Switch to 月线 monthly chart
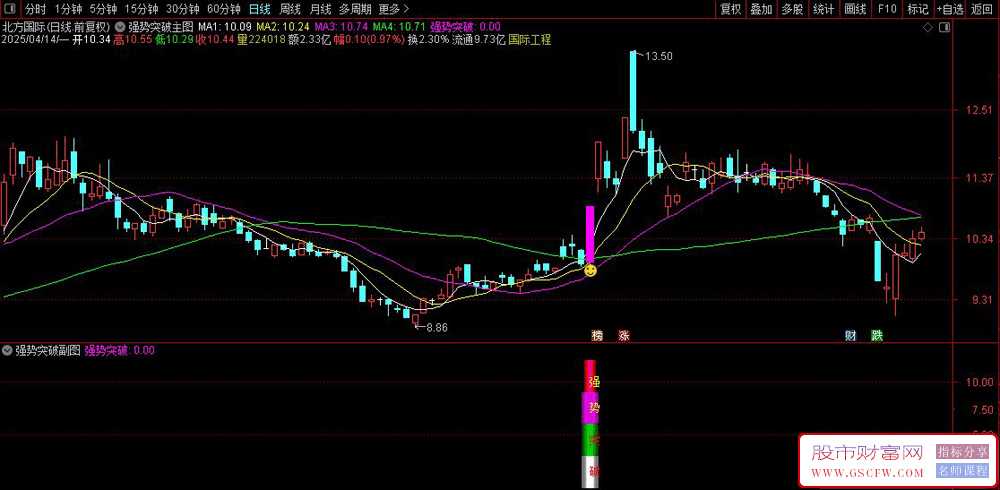1000x490 pixels. pos(320,9)
